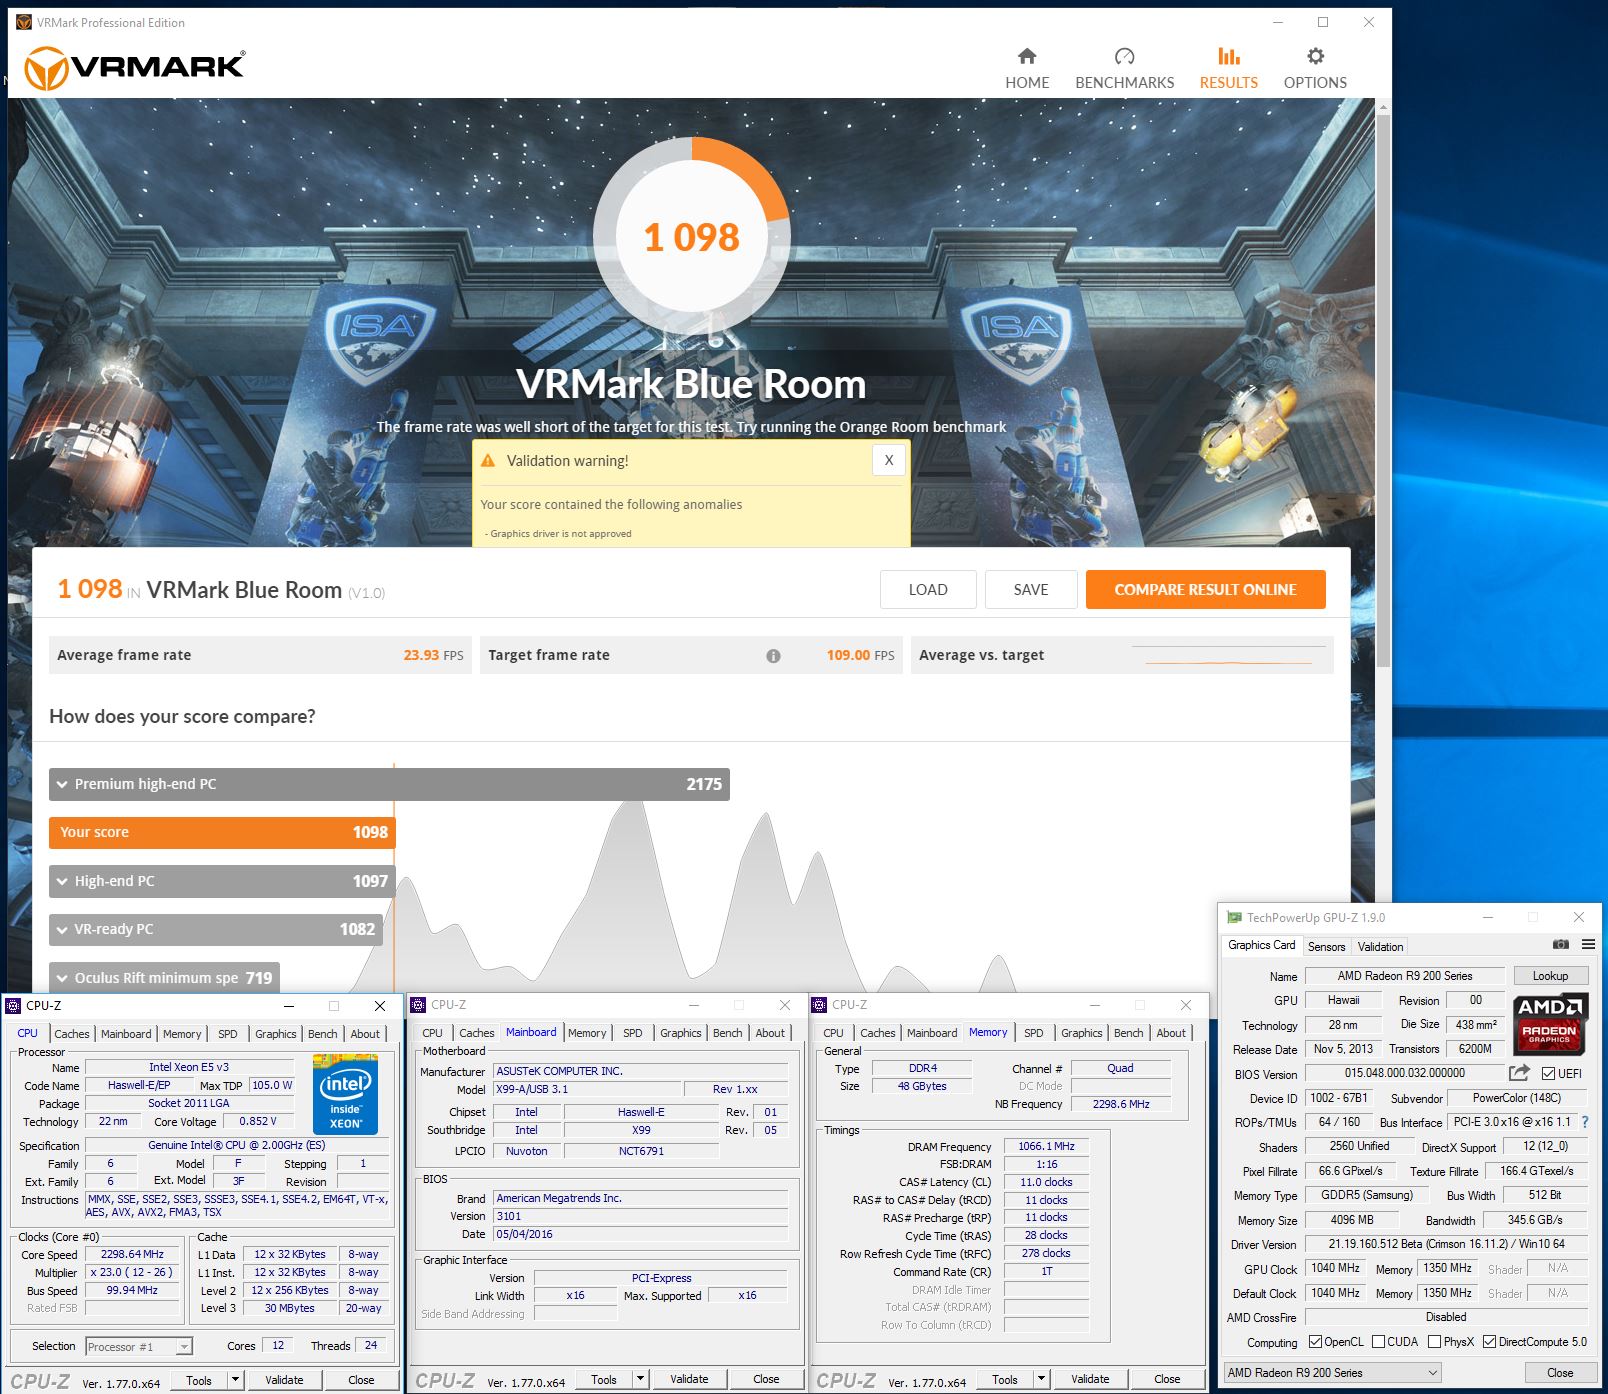Viewport: 1608px width, 1394px height.
Task: Click the LOAD button in VRMark results
Action: 928,590
